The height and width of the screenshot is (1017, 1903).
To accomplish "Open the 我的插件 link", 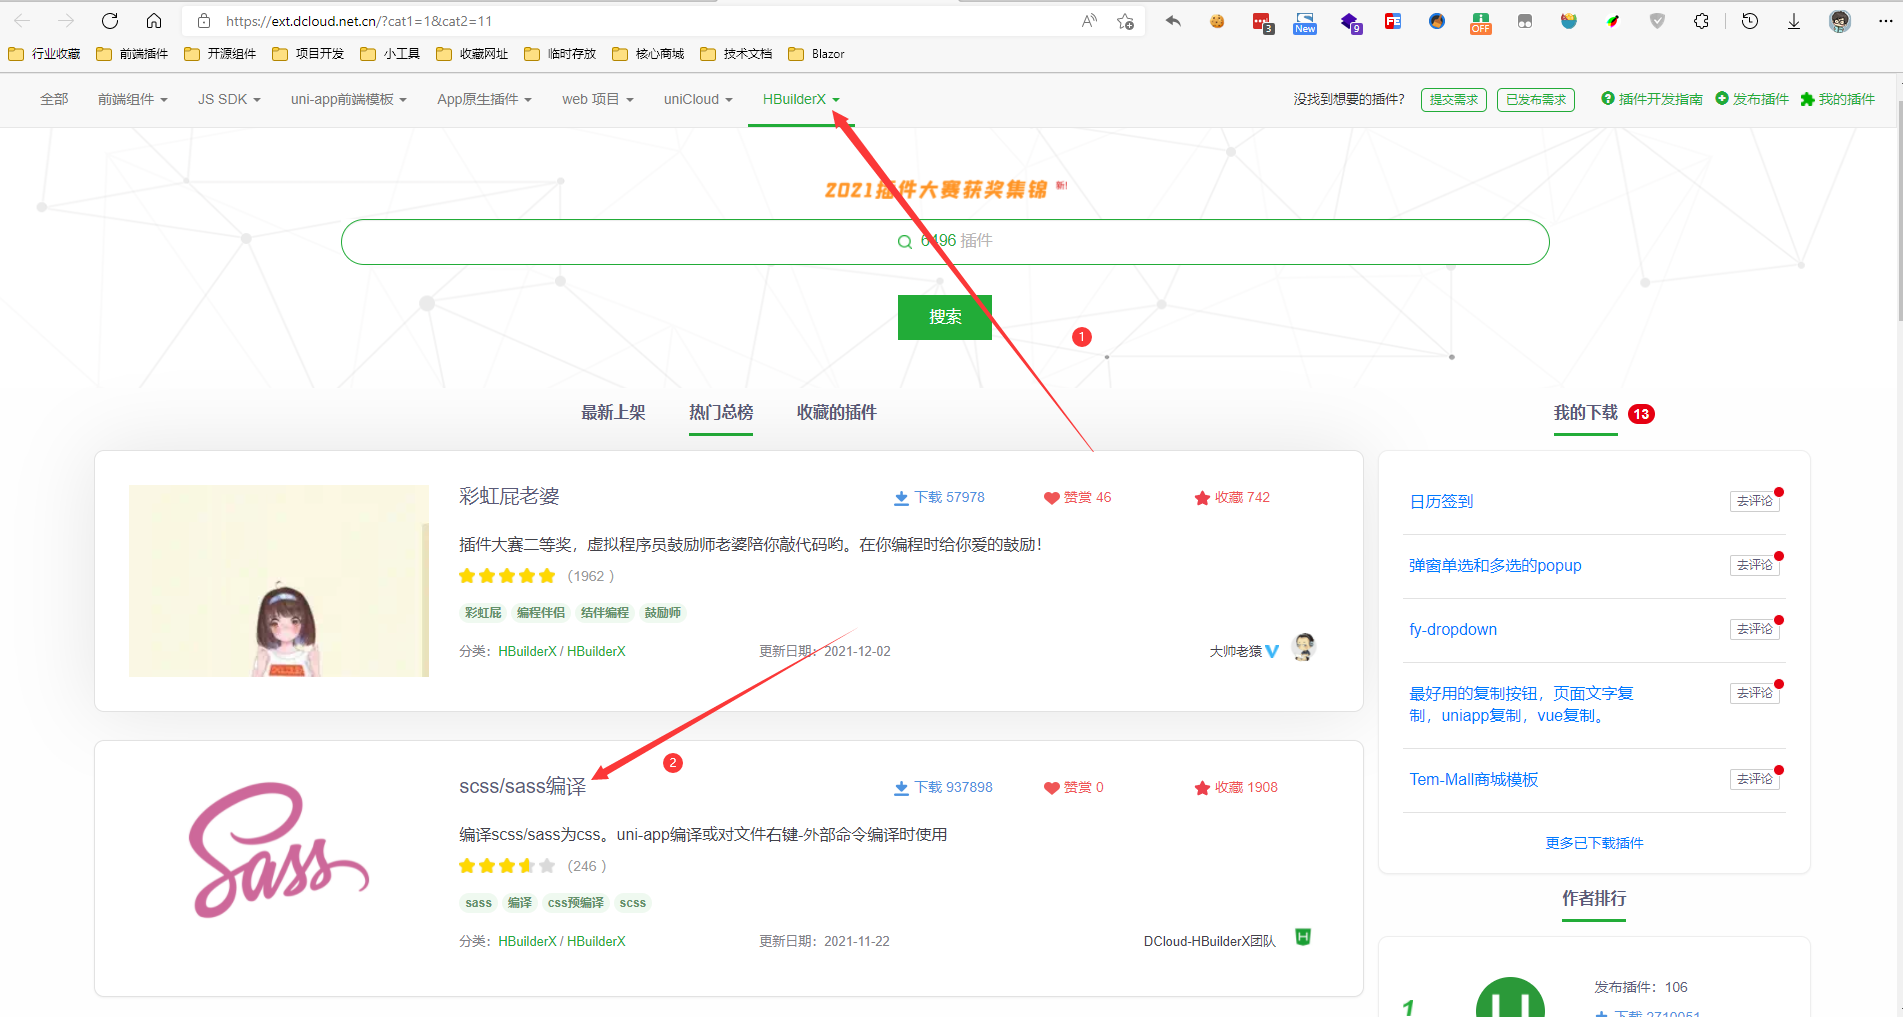I will click(1838, 99).
